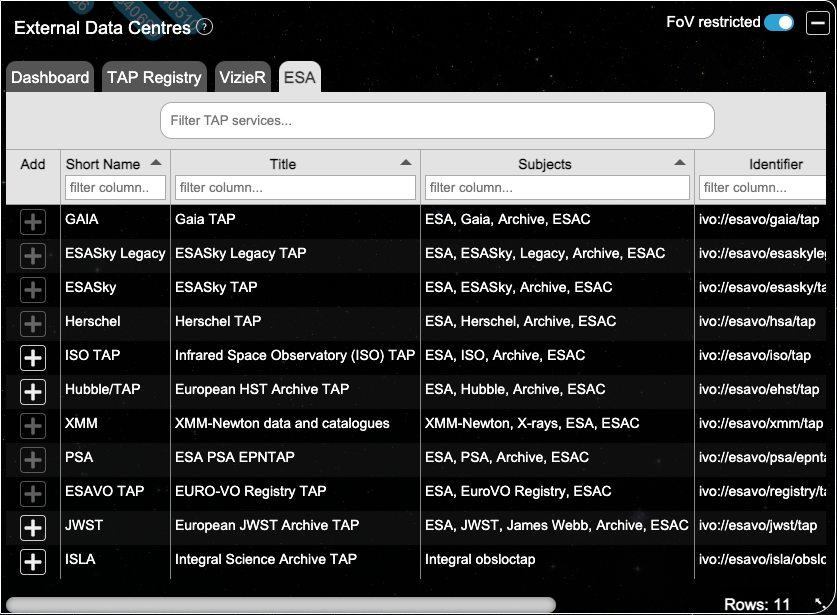Select 'European HST Archive TAP' cell
The image size is (837, 615).
point(295,389)
